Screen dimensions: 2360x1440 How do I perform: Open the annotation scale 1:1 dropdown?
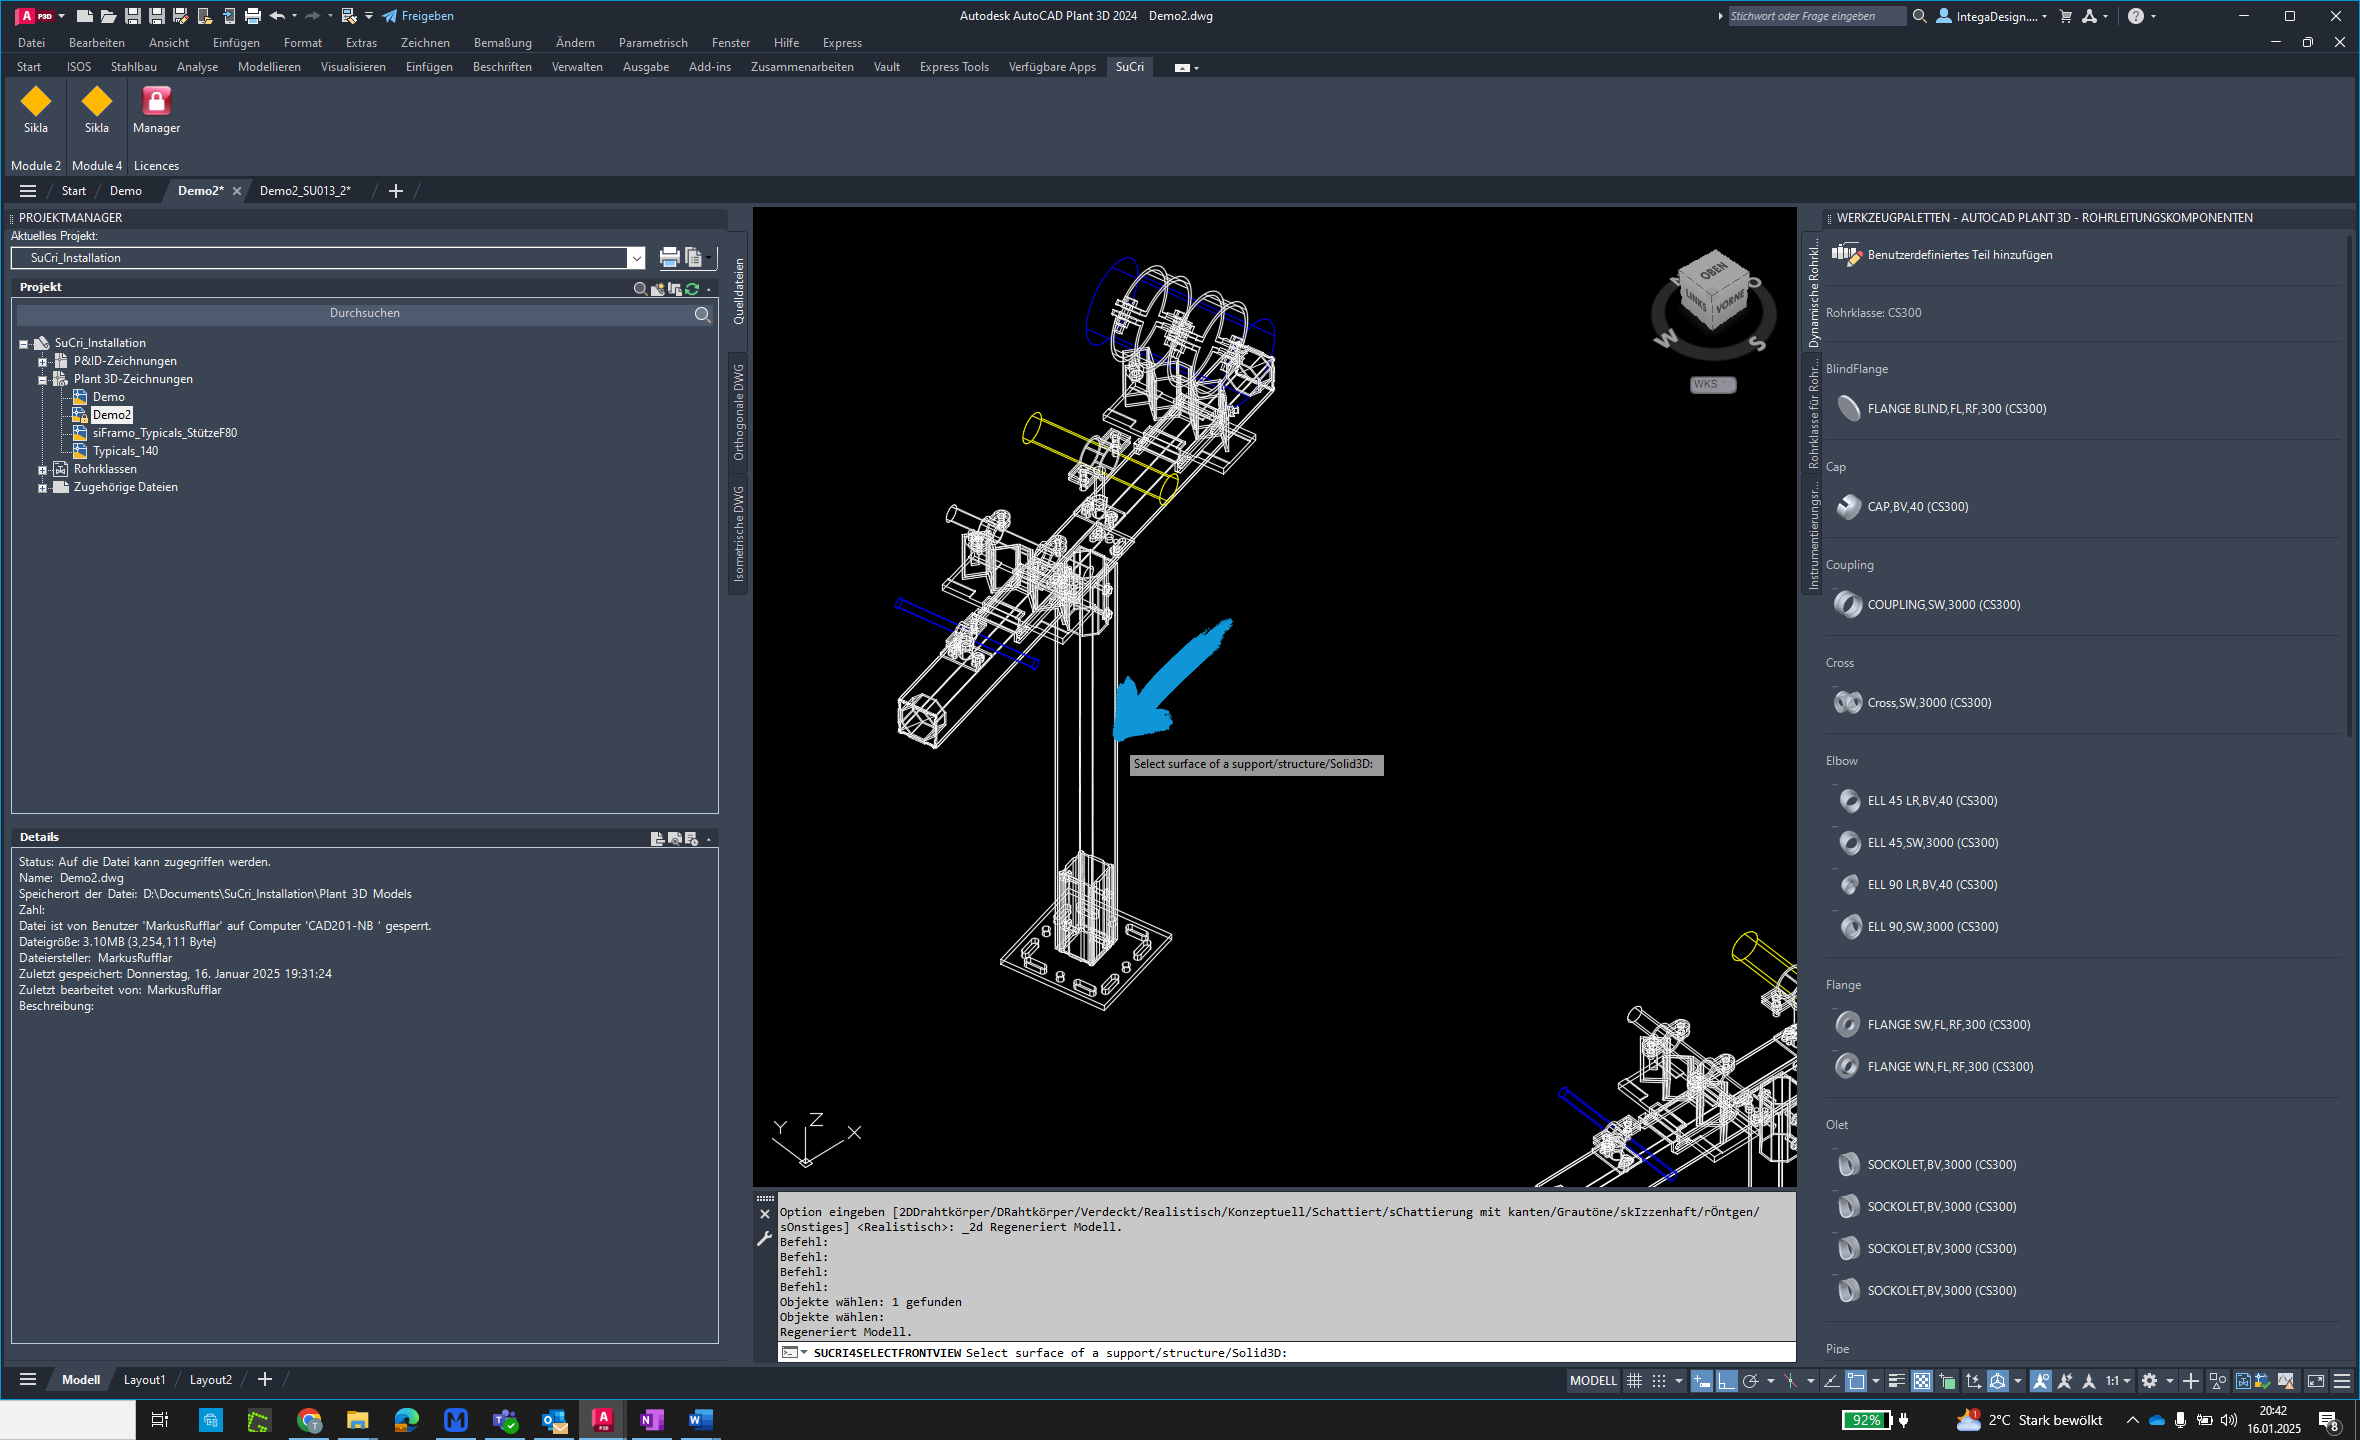click(x=2118, y=1381)
